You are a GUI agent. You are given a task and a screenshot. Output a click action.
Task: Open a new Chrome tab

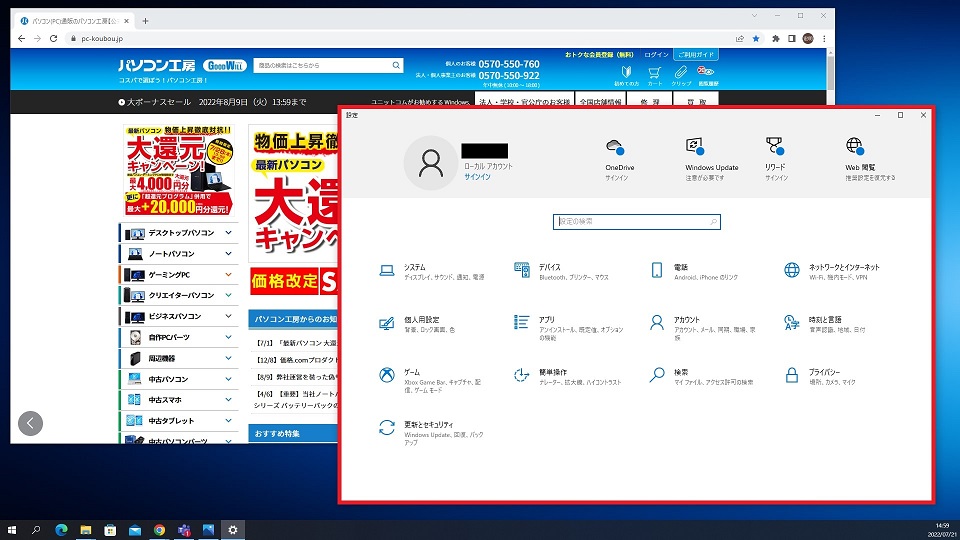click(145, 21)
